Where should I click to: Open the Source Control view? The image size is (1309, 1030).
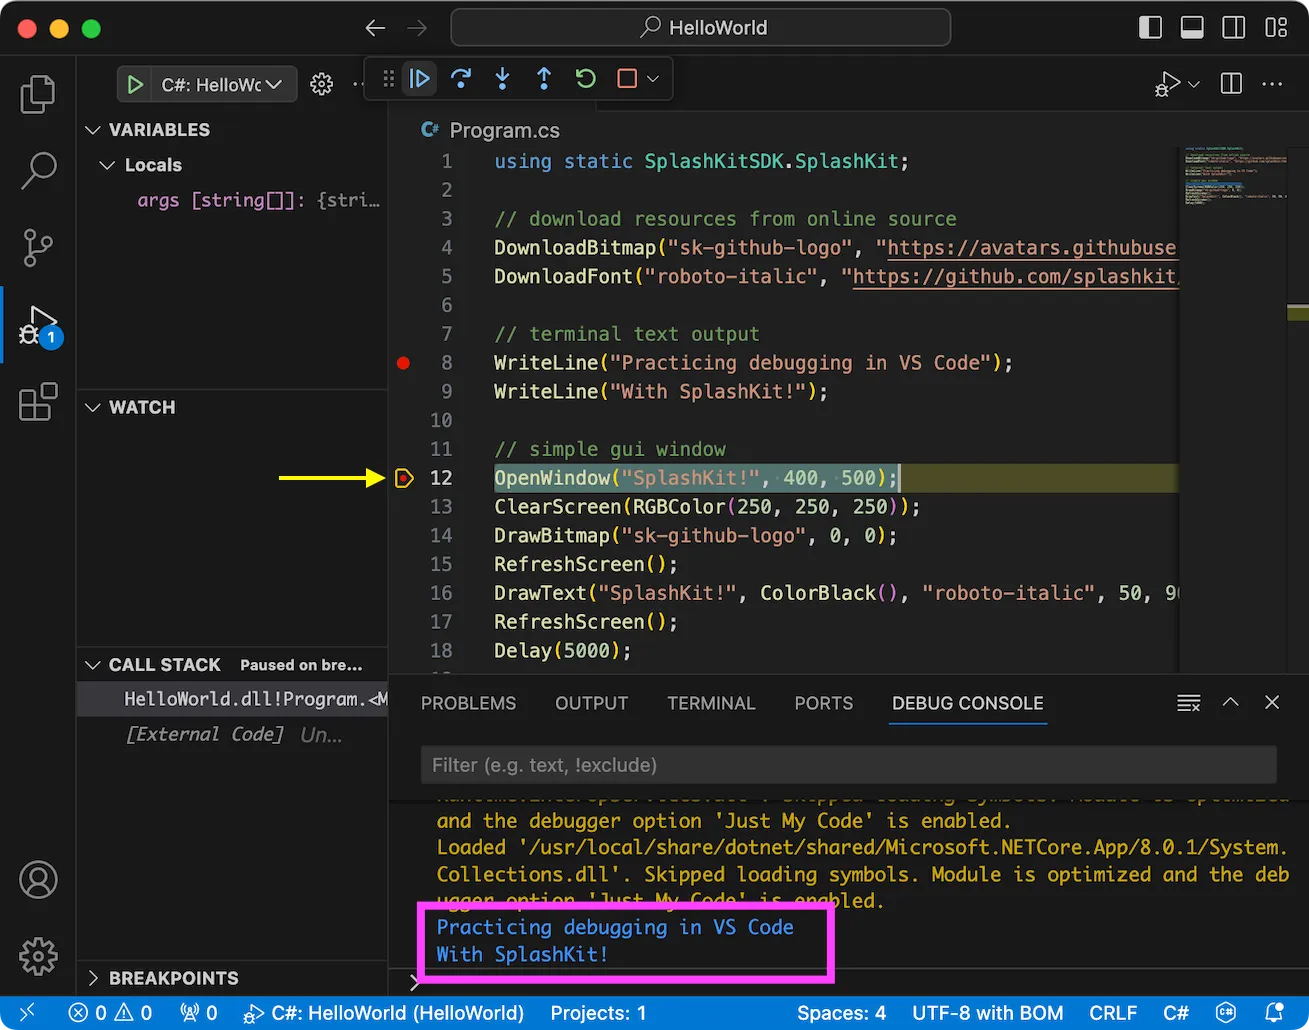[x=38, y=247]
